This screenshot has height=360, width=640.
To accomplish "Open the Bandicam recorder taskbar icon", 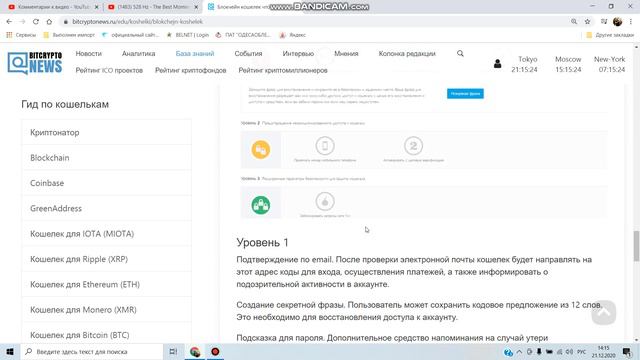I will (215, 351).
